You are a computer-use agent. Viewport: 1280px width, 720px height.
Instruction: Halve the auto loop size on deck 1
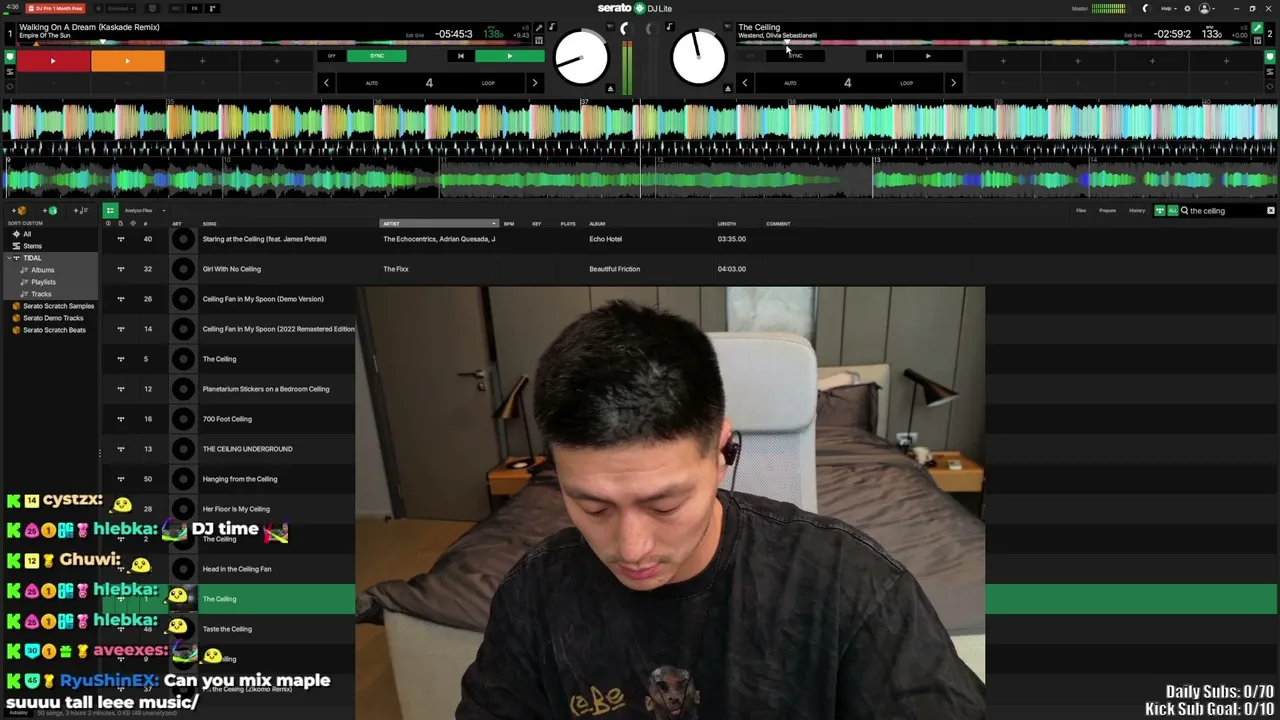point(326,83)
